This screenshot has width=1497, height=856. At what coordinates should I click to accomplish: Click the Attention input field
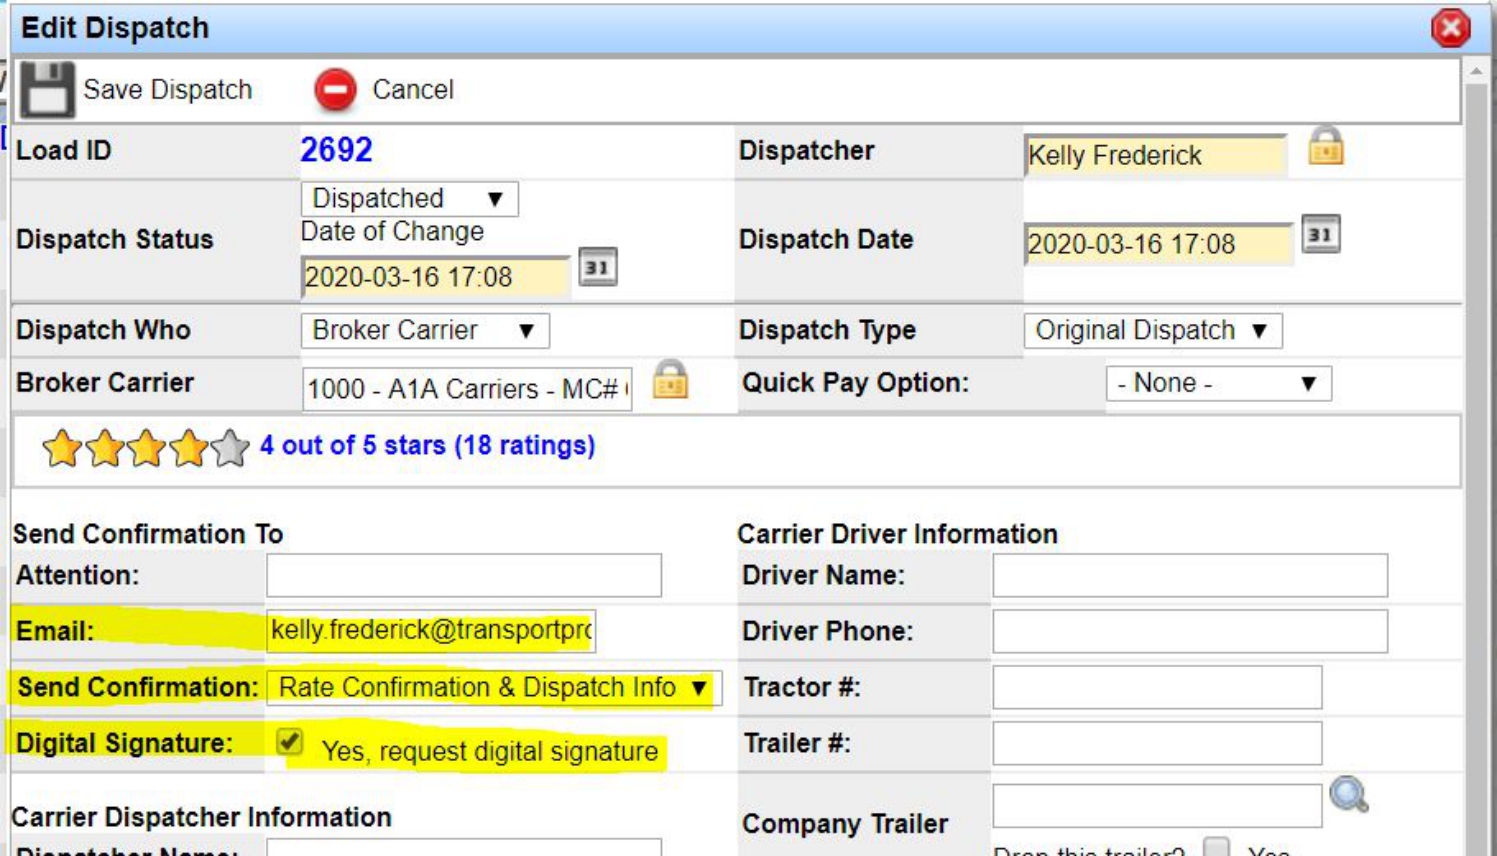coord(464,575)
